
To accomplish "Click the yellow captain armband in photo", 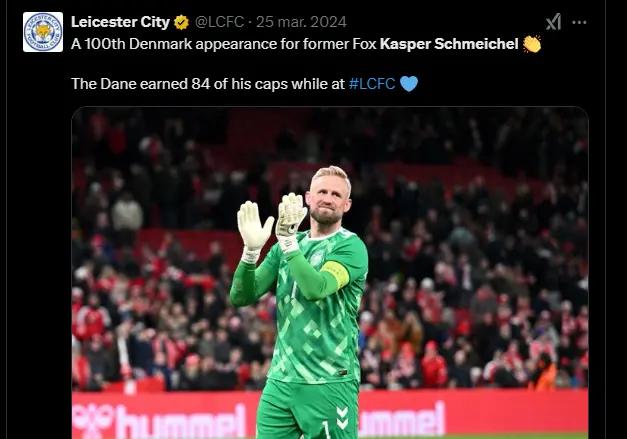I will tap(337, 274).
